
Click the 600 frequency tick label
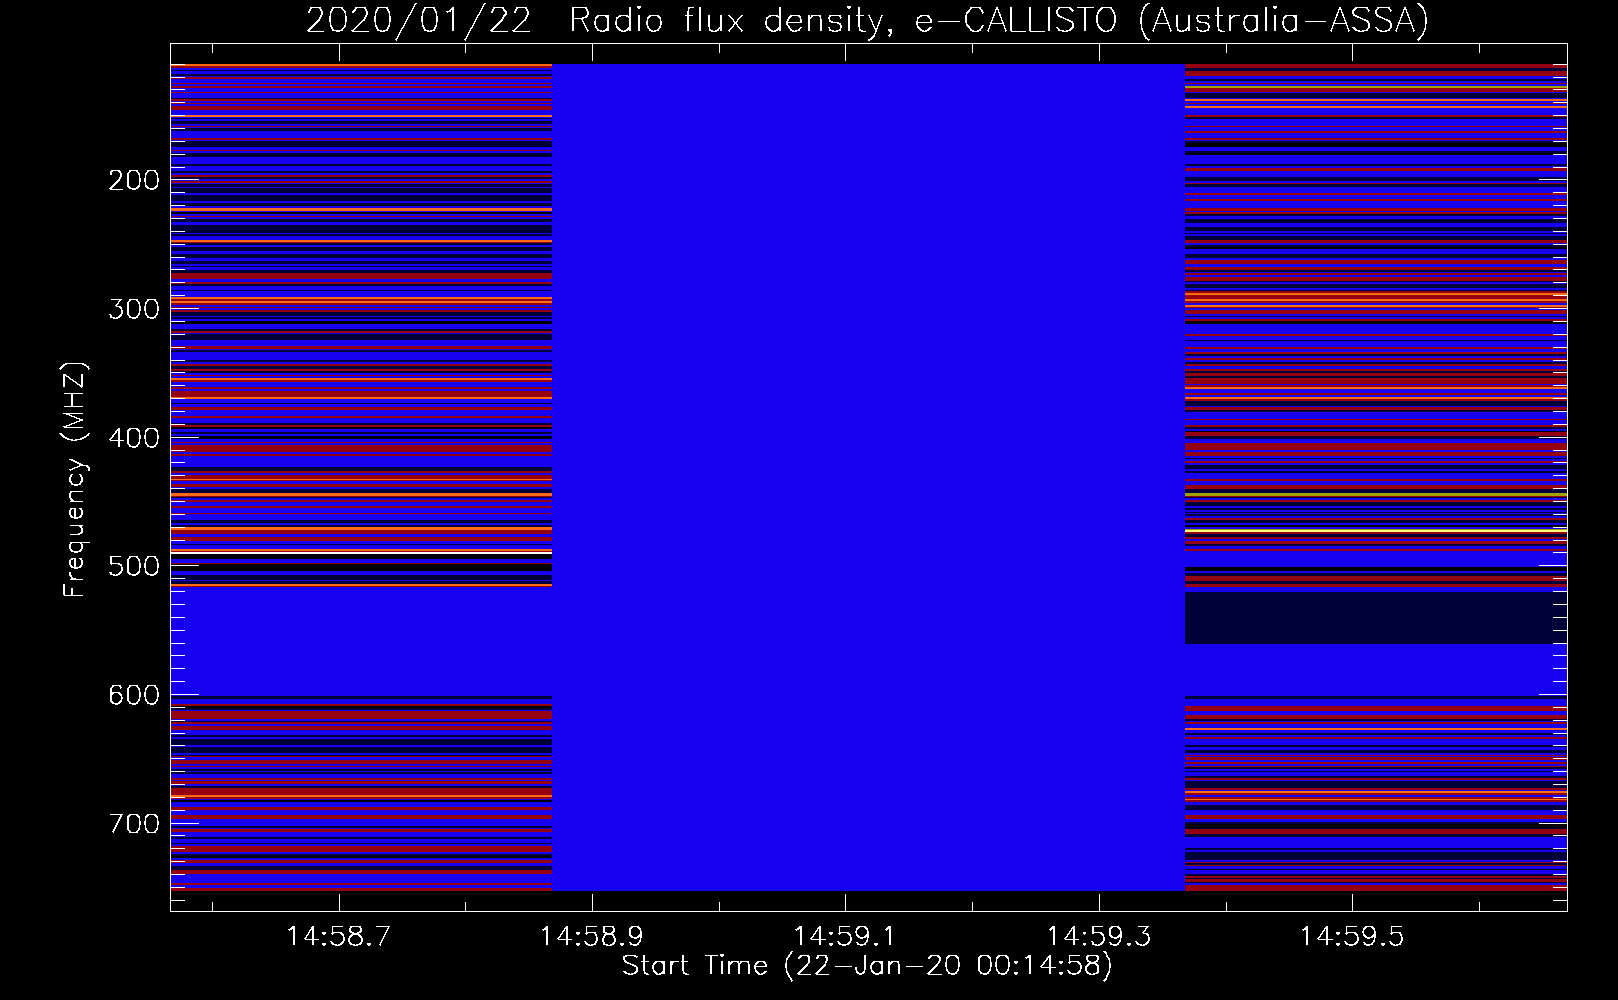coord(134,695)
